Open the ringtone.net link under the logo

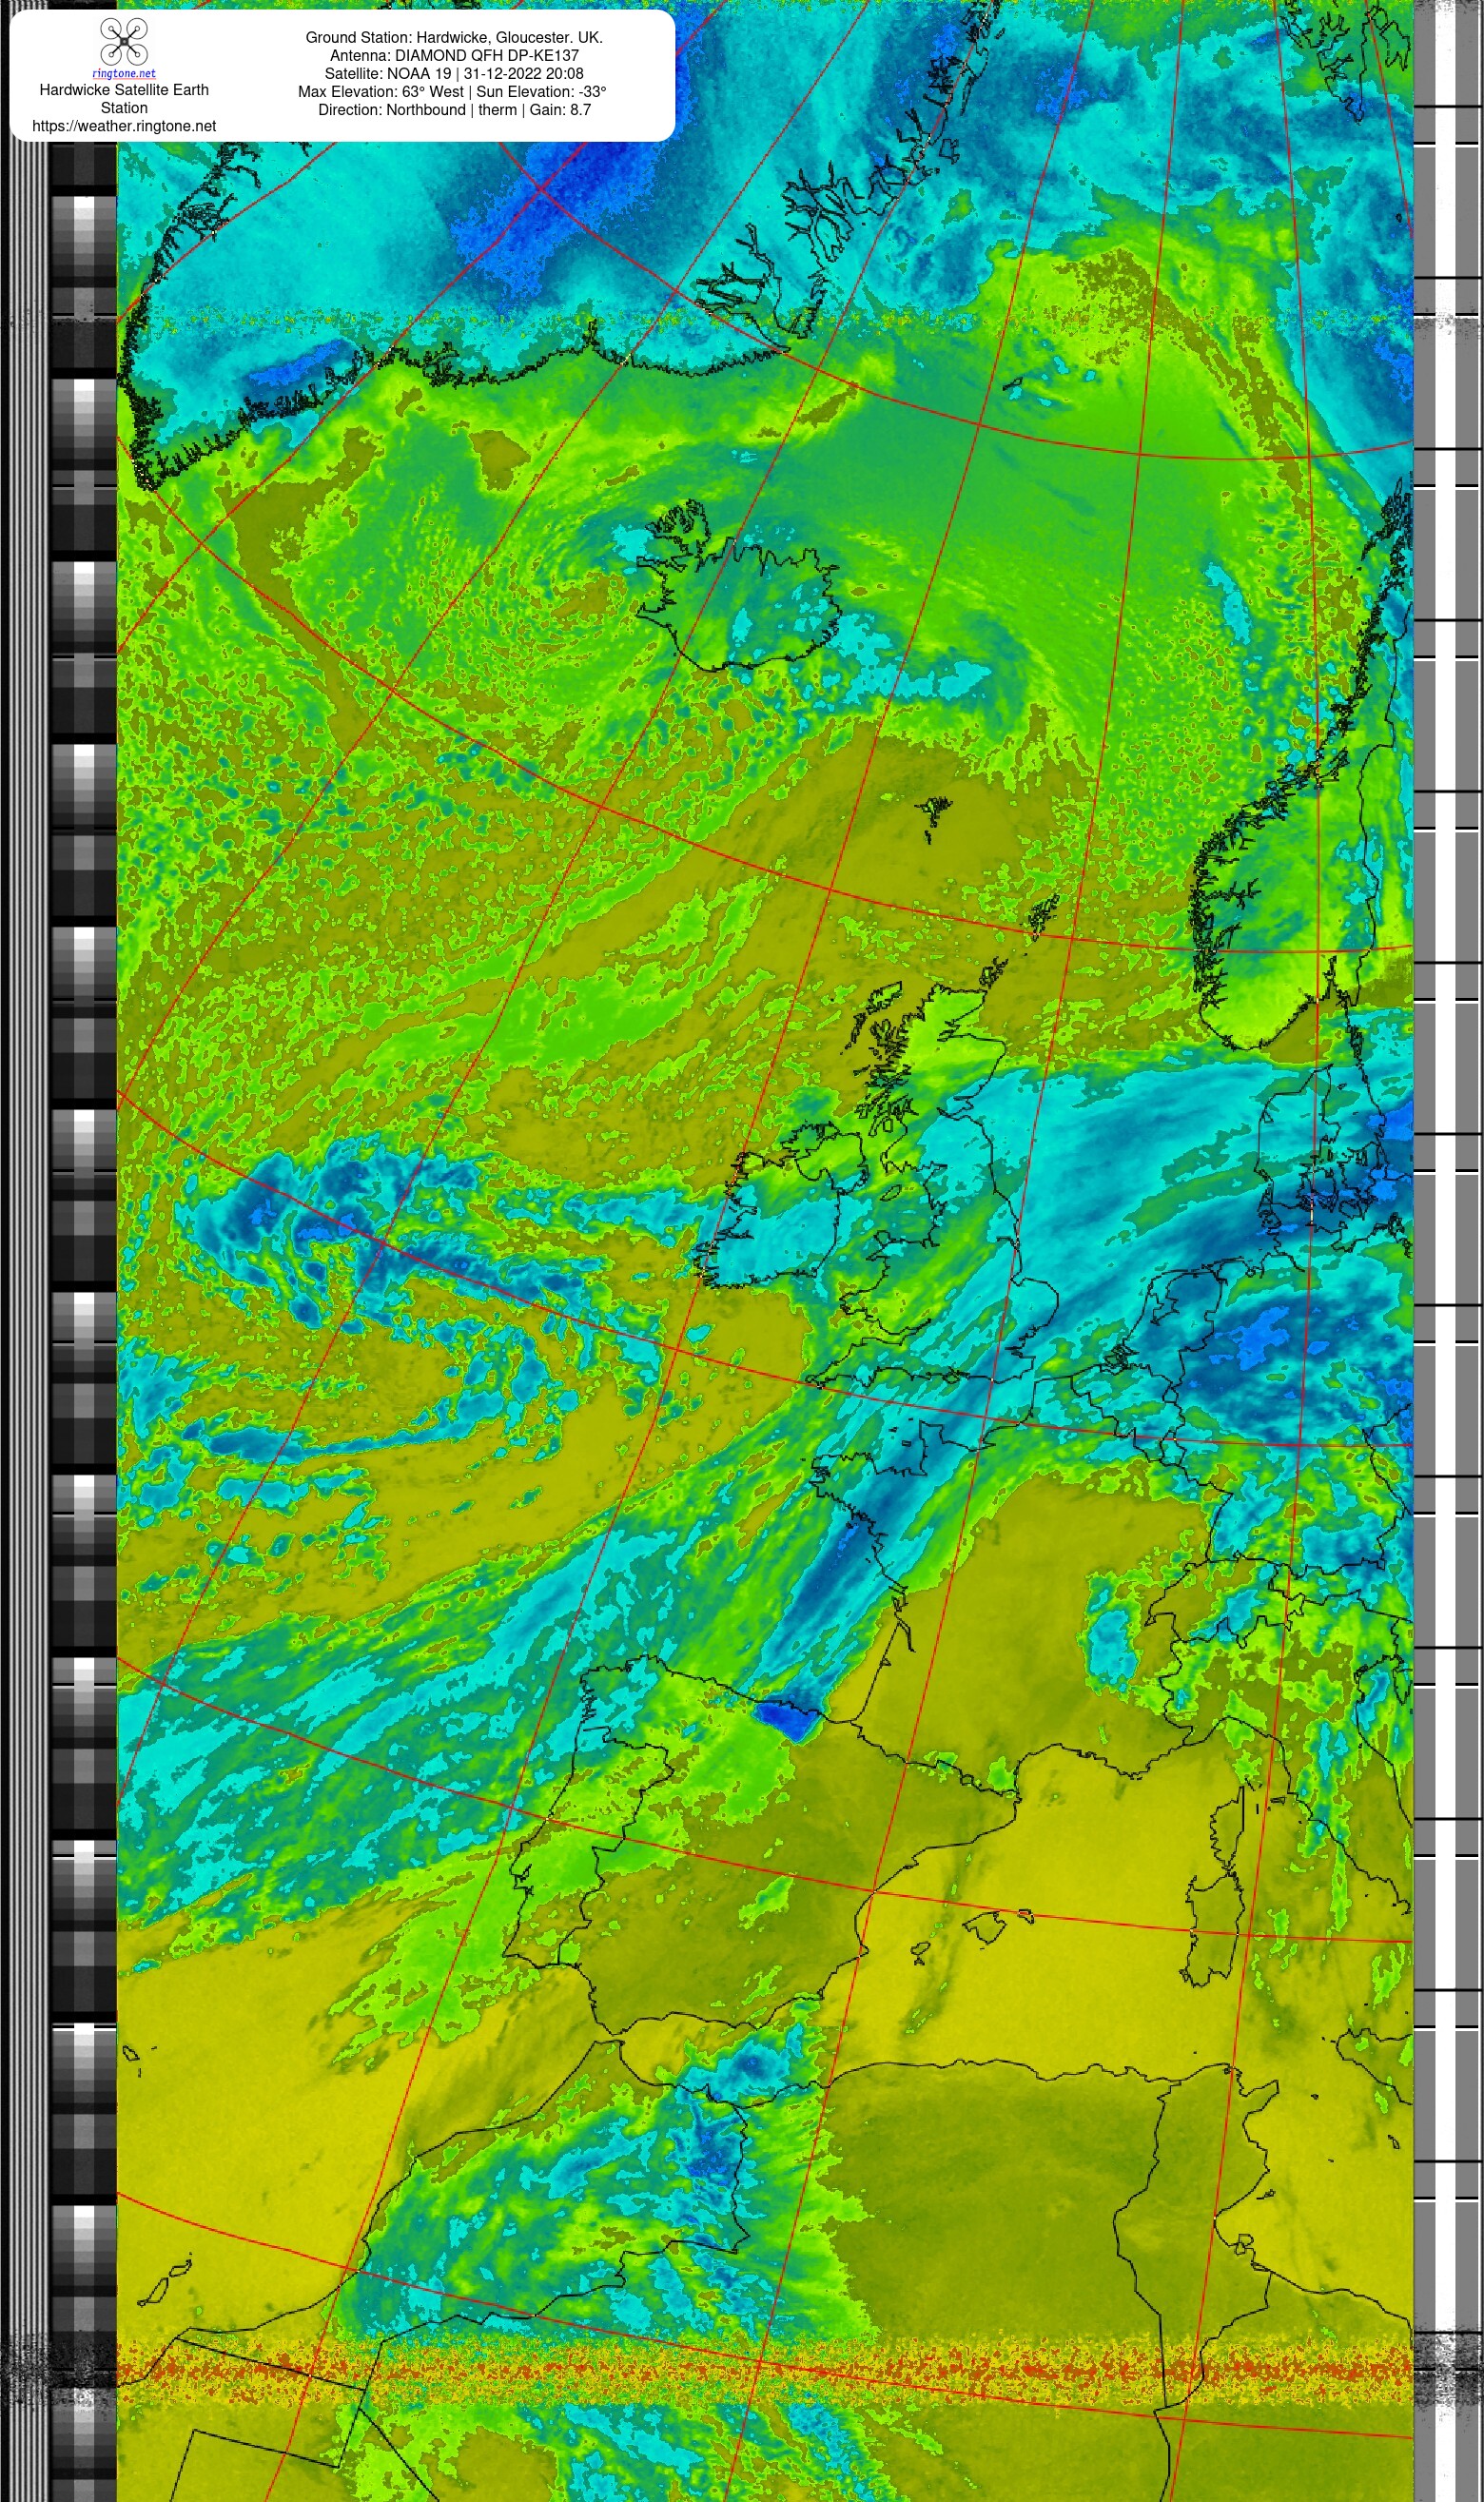pos(124,74)
